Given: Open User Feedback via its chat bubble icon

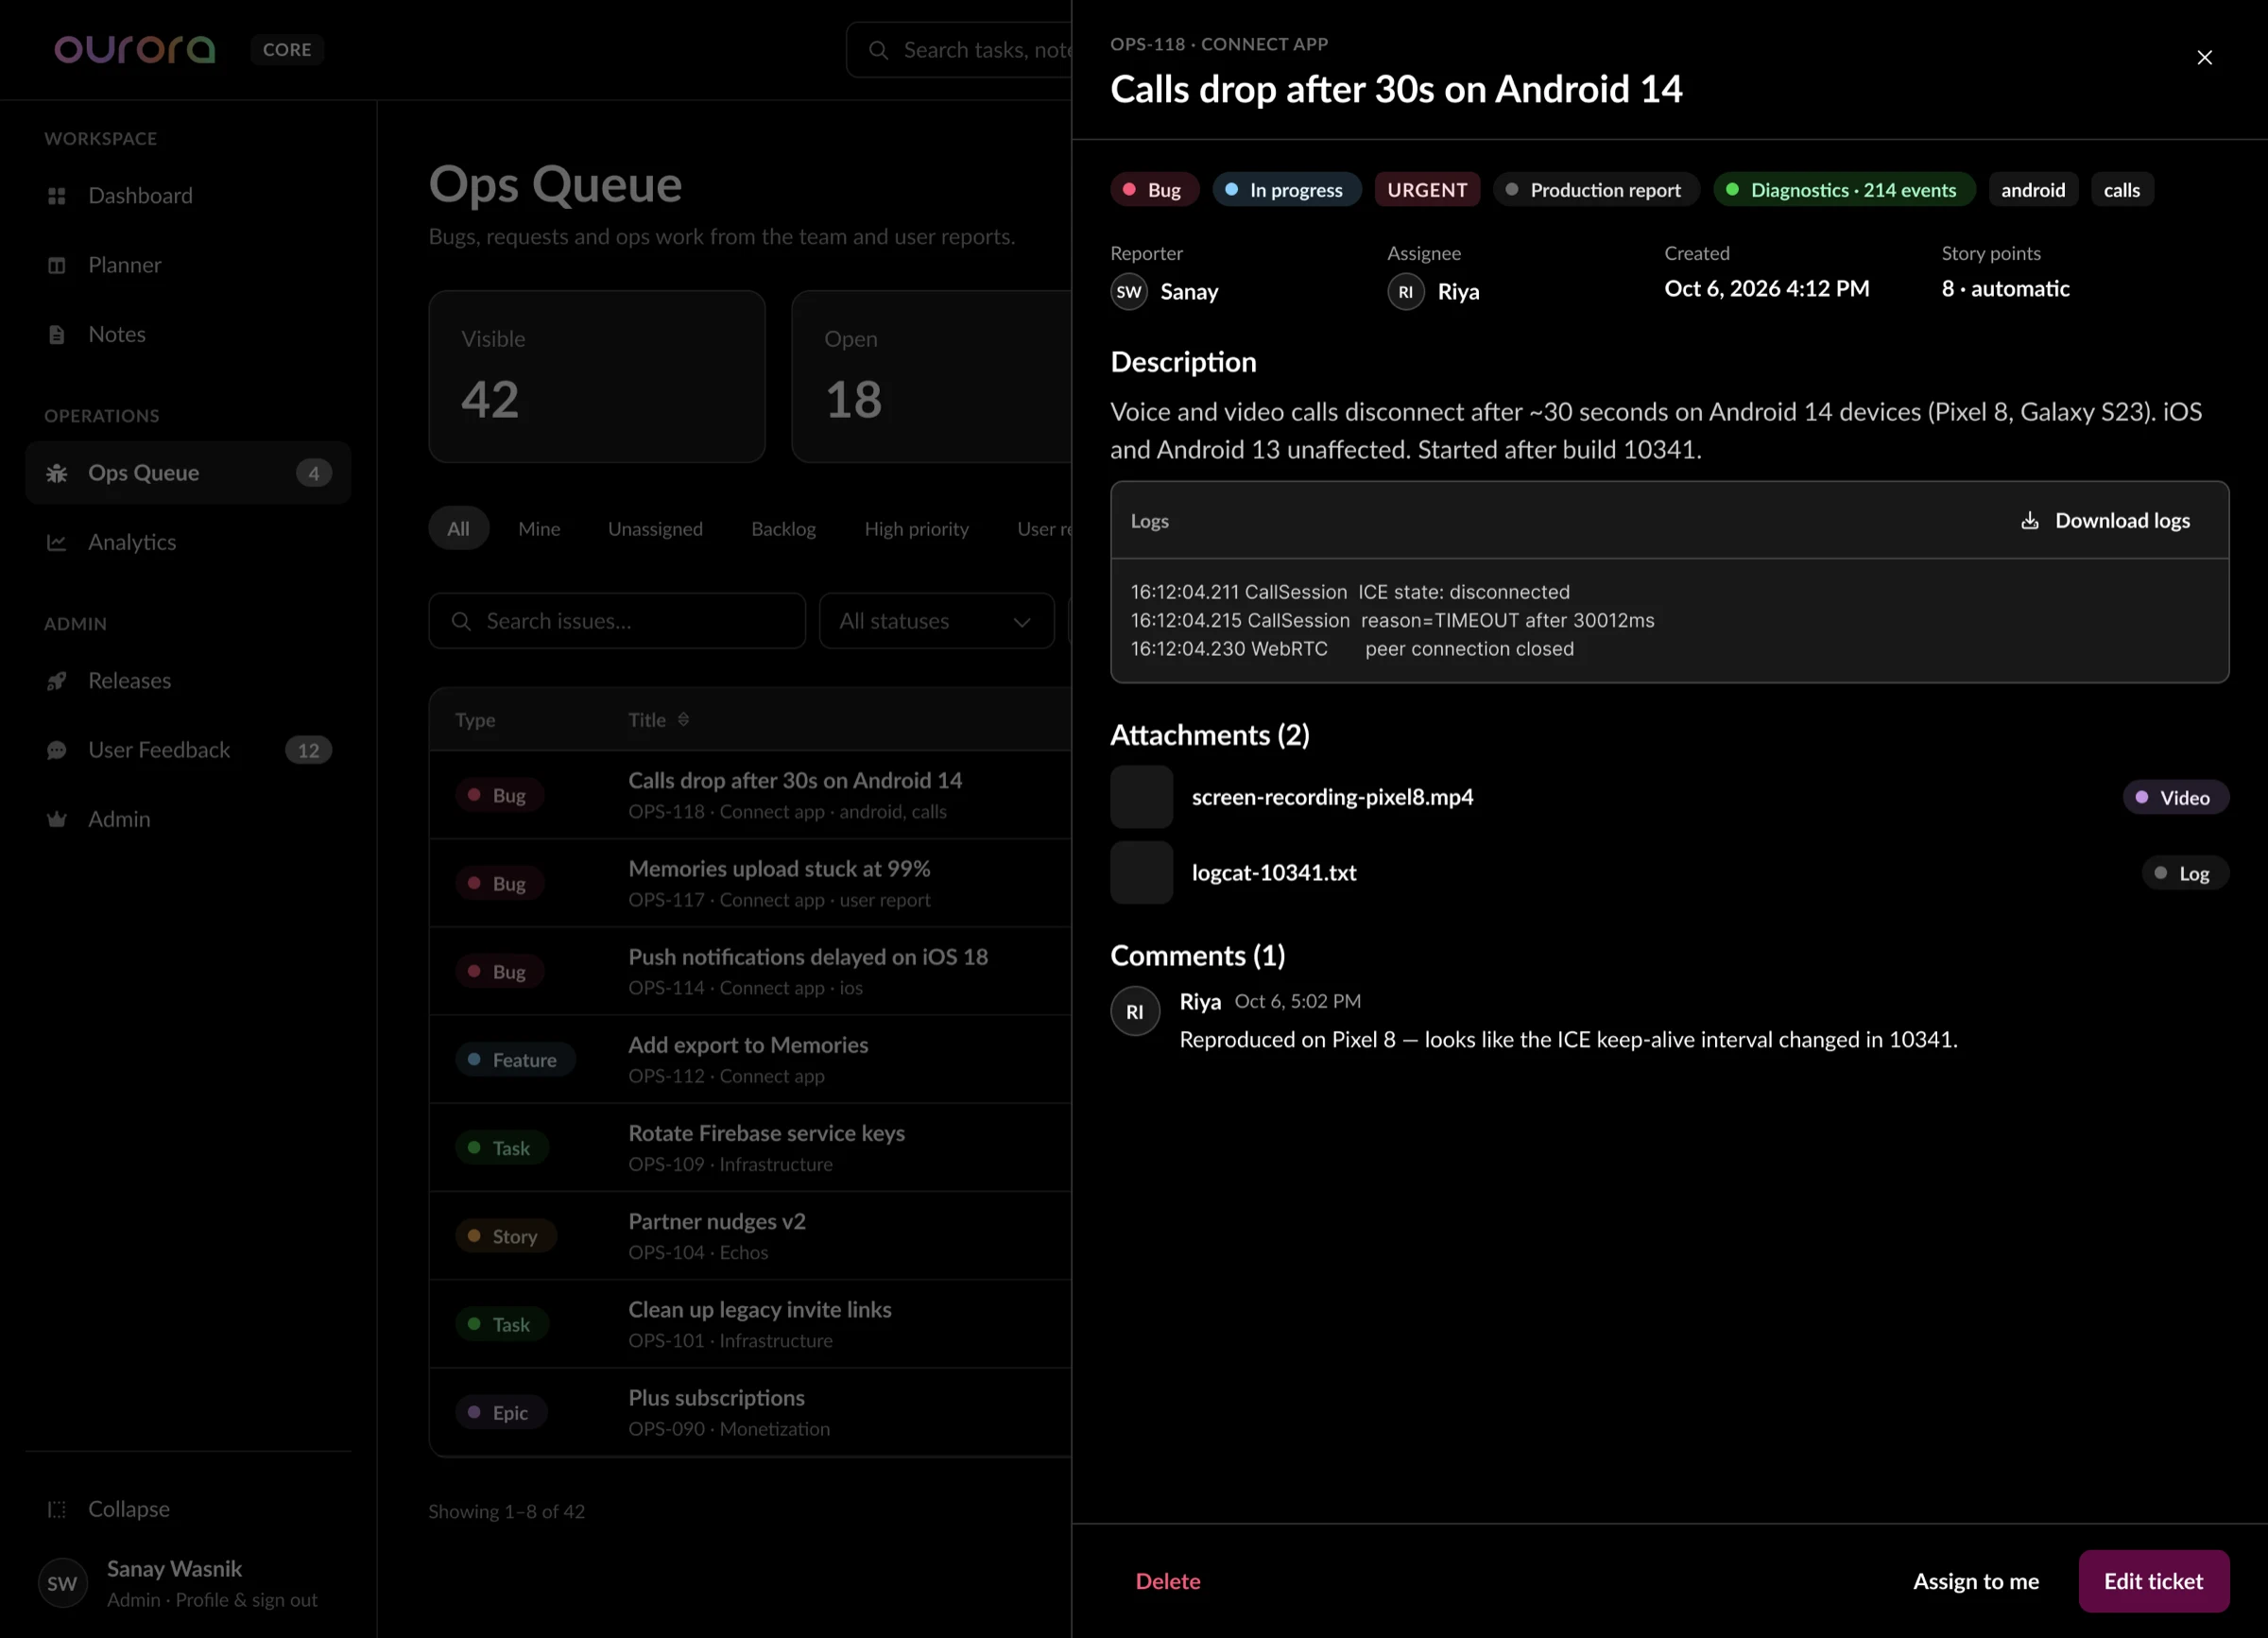Looking at the screenshot, I should [57, 750].
